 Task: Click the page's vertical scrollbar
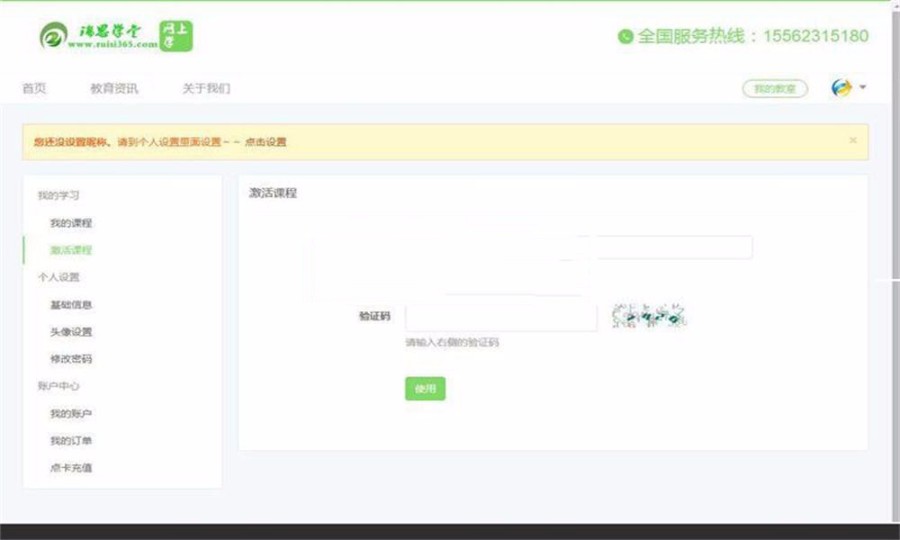[895, 262]
